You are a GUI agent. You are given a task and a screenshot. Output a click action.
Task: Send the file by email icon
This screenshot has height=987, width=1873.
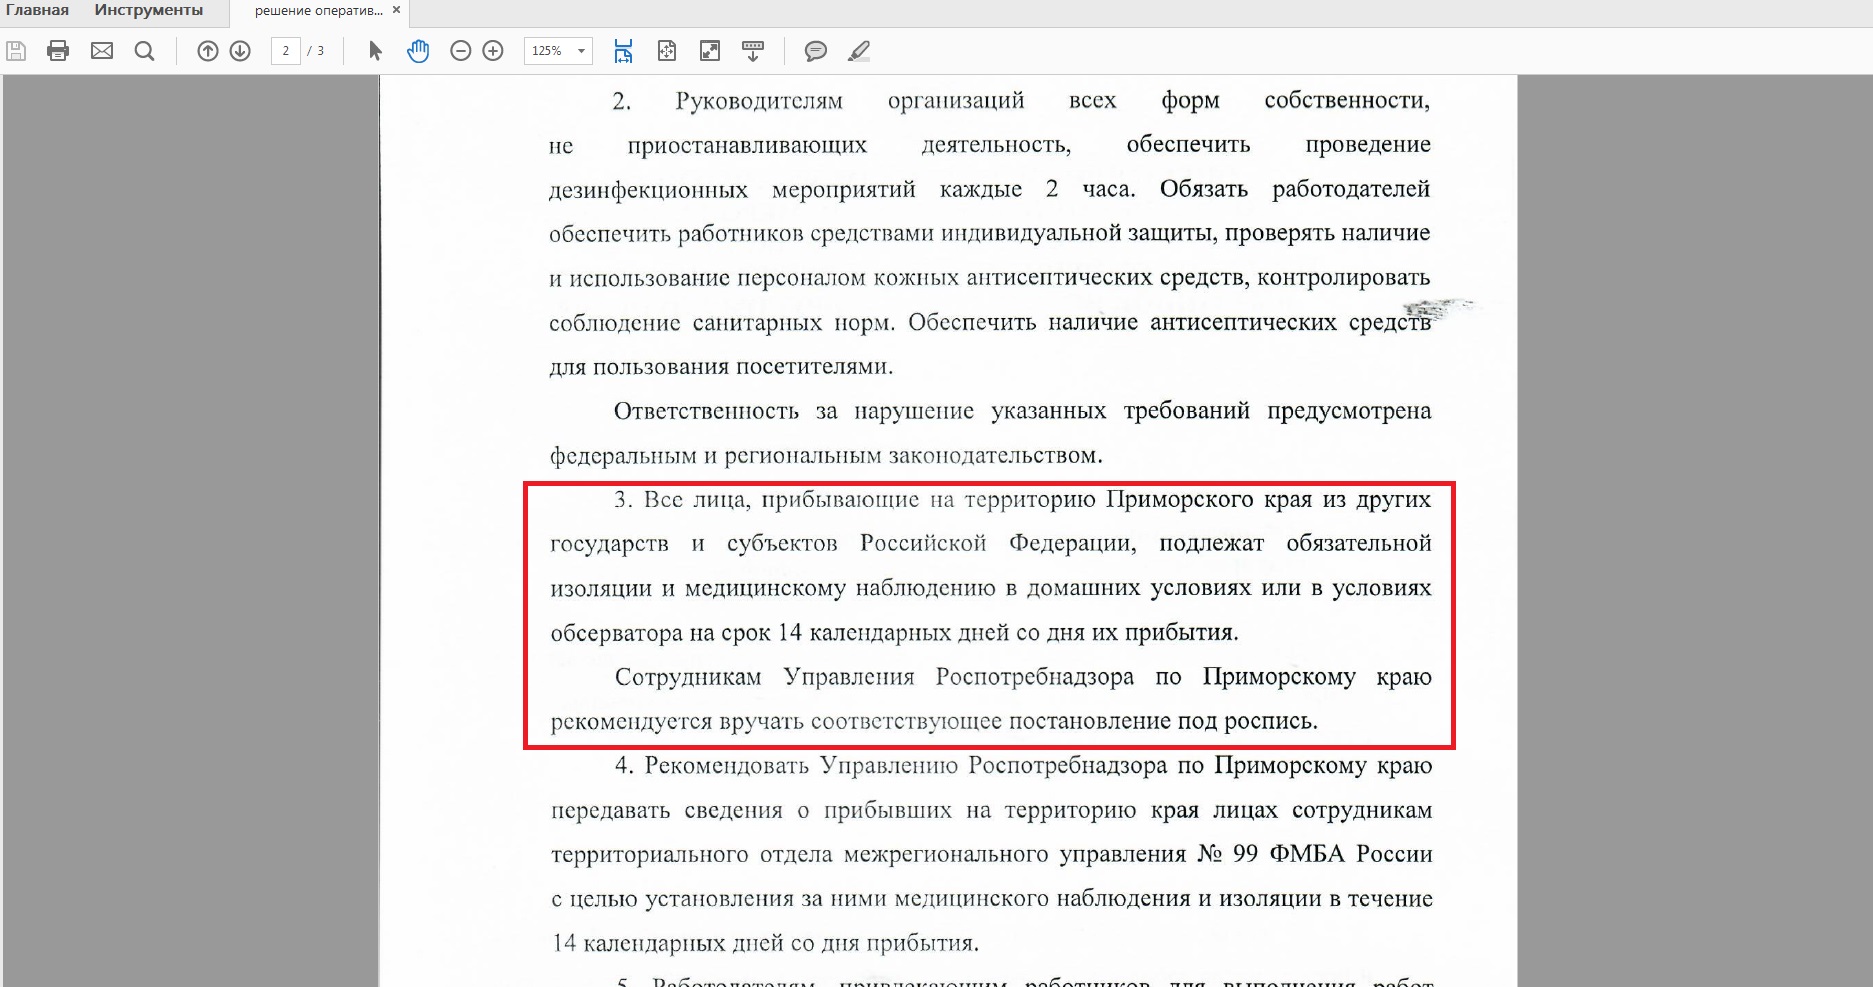(x=102, y=51)
